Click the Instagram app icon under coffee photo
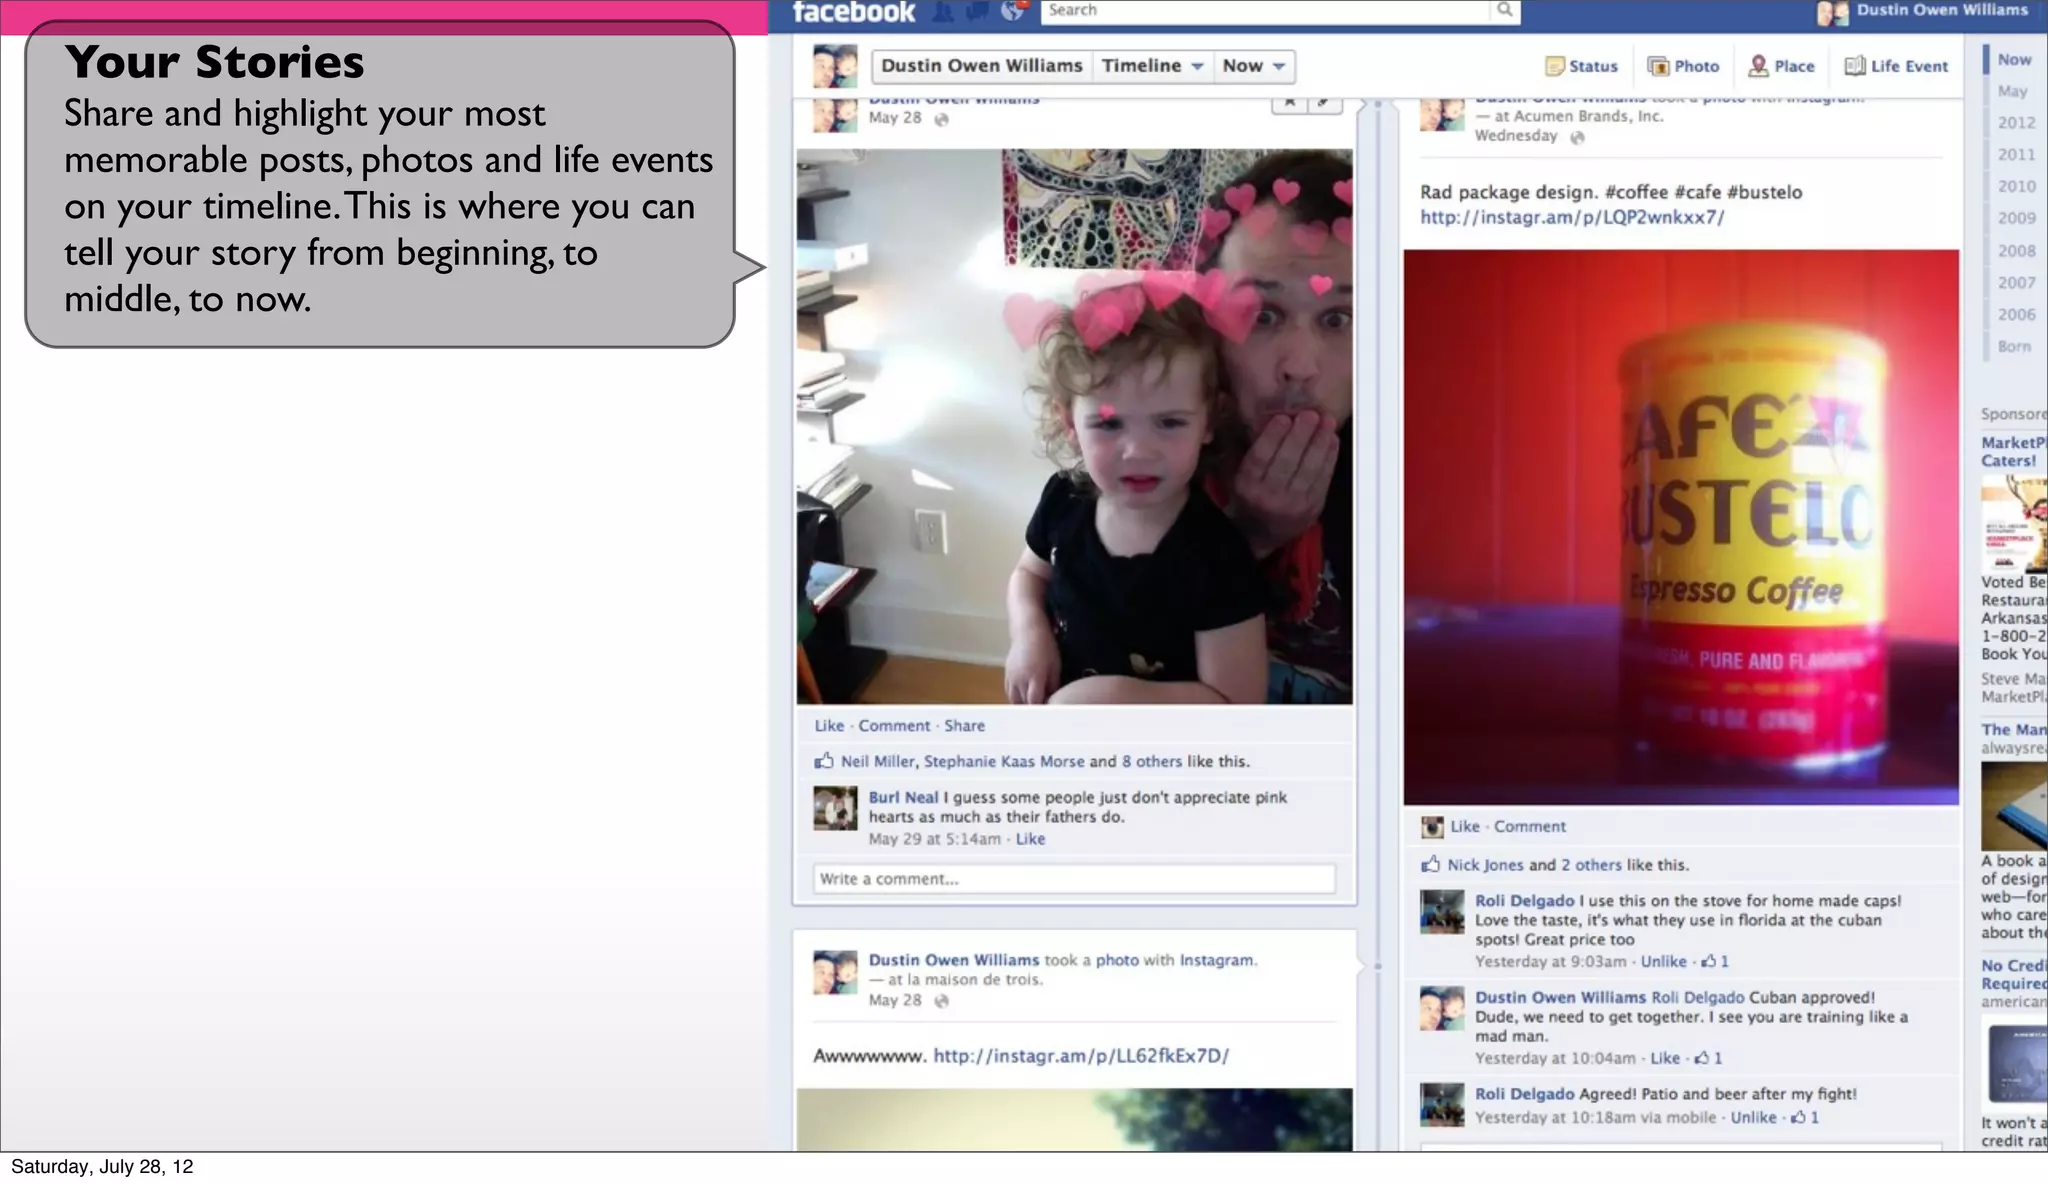Image resolution: width=2048 pixels, height=1184 pixels. (x=1432, y=827)
